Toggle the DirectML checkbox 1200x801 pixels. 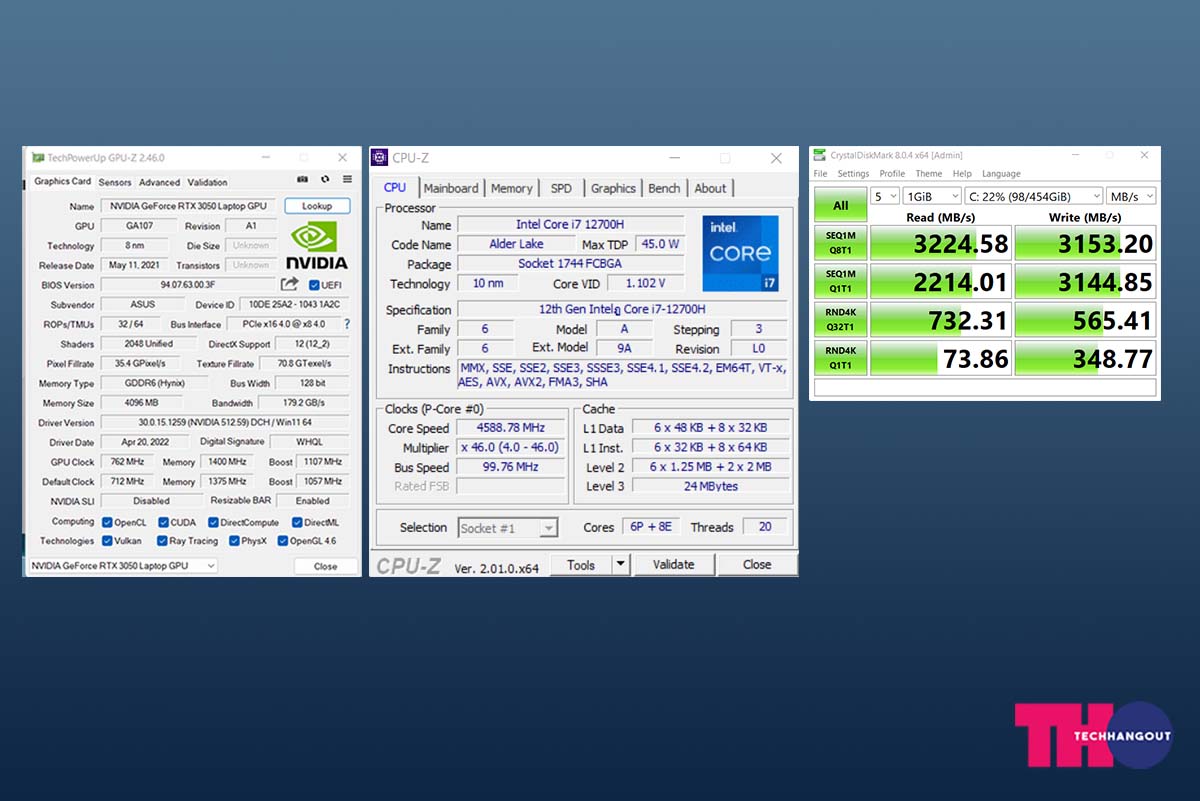coord(297,522)
